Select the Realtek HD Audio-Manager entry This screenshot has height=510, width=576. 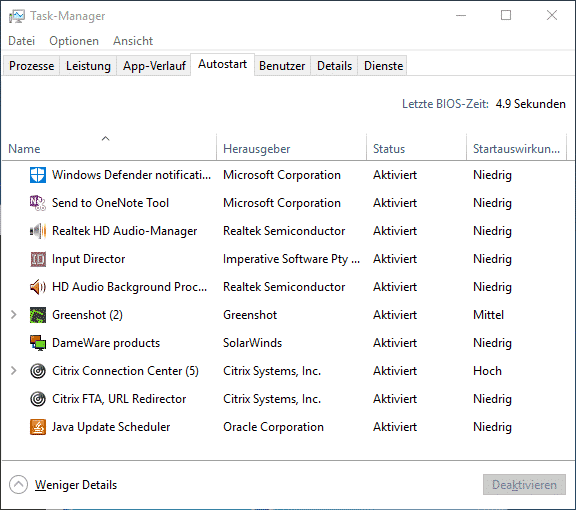pyautogui.click(x=125, y=231)
